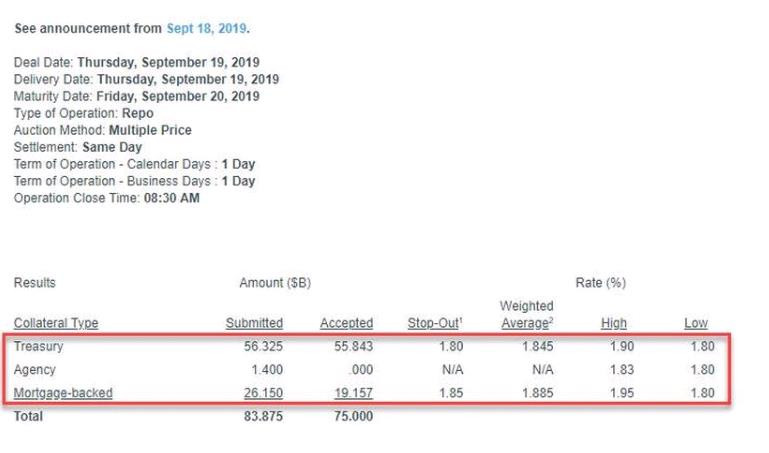Click the Treasury weighted average 1.845
Viewport: 769px width, 453px height.
click(534, 347)
